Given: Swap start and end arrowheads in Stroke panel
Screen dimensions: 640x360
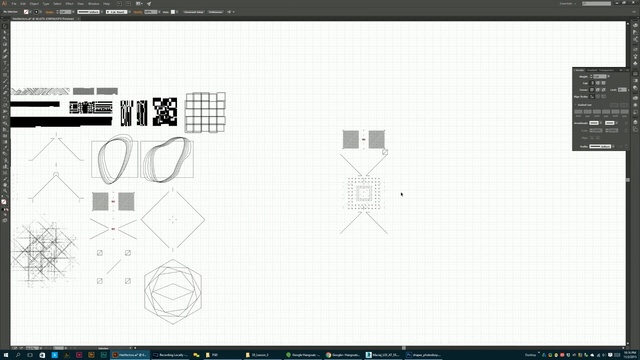Looking at the screenshot, I should (627, 123).
